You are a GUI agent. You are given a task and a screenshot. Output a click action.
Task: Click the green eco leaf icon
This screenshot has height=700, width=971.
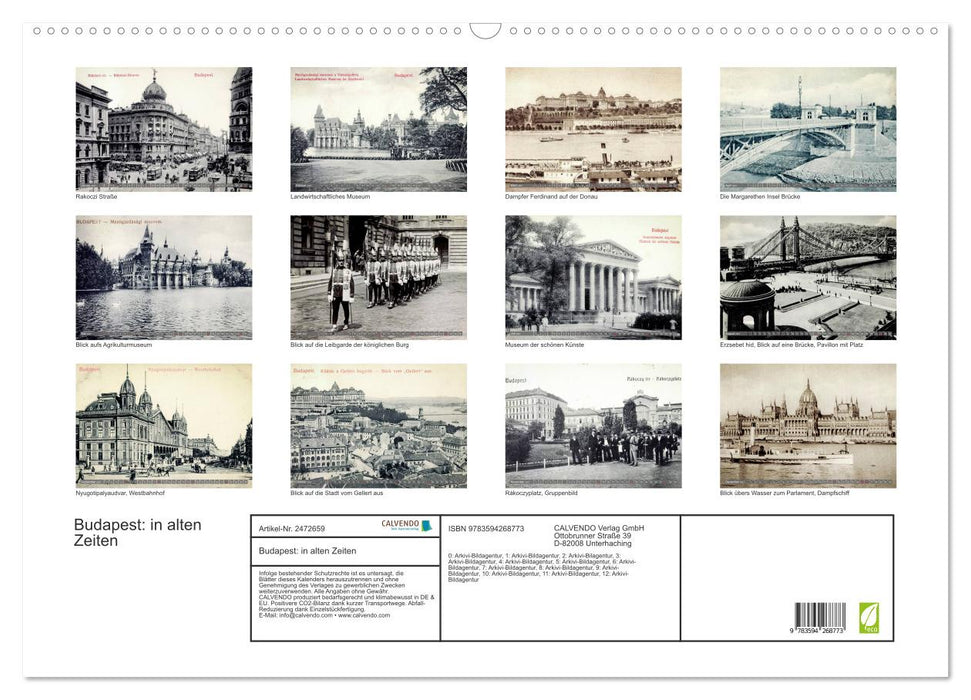tap(868, 618)
